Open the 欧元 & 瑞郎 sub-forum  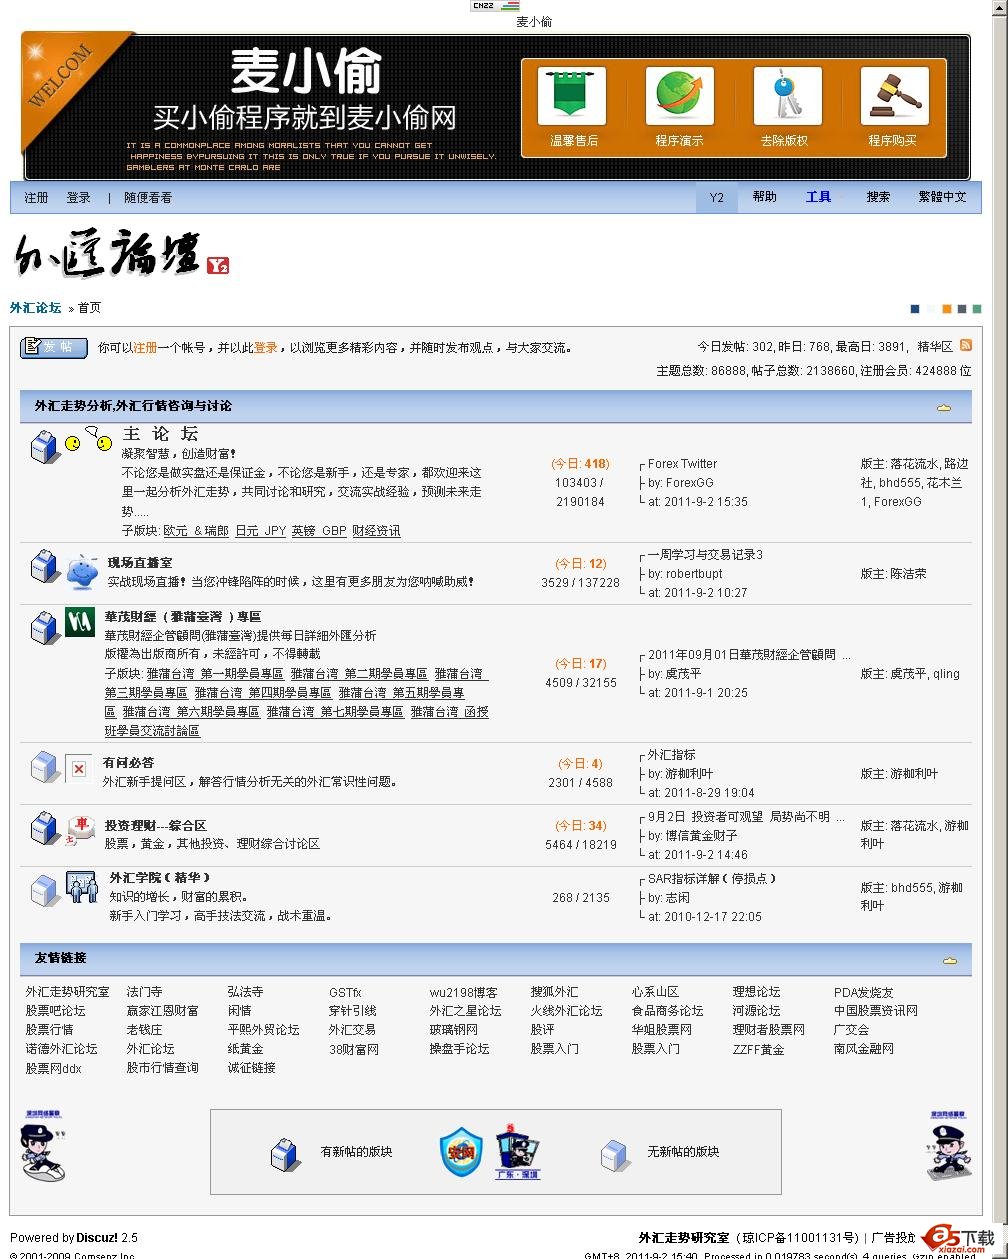tap(196, 531)
